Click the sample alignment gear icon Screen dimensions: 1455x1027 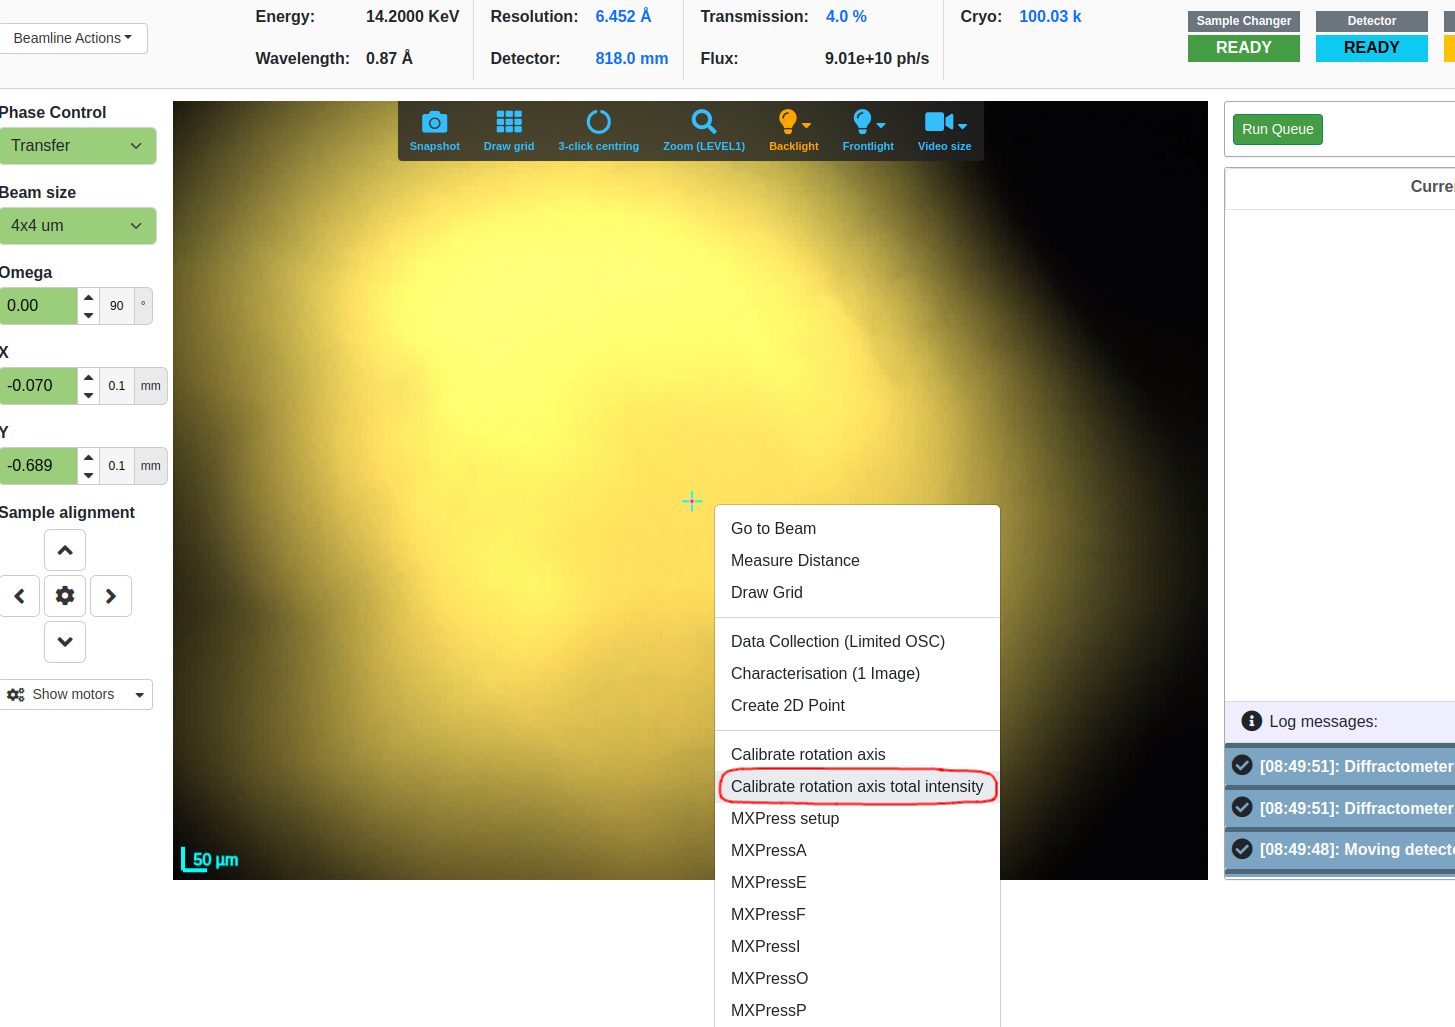click(65, 596)
